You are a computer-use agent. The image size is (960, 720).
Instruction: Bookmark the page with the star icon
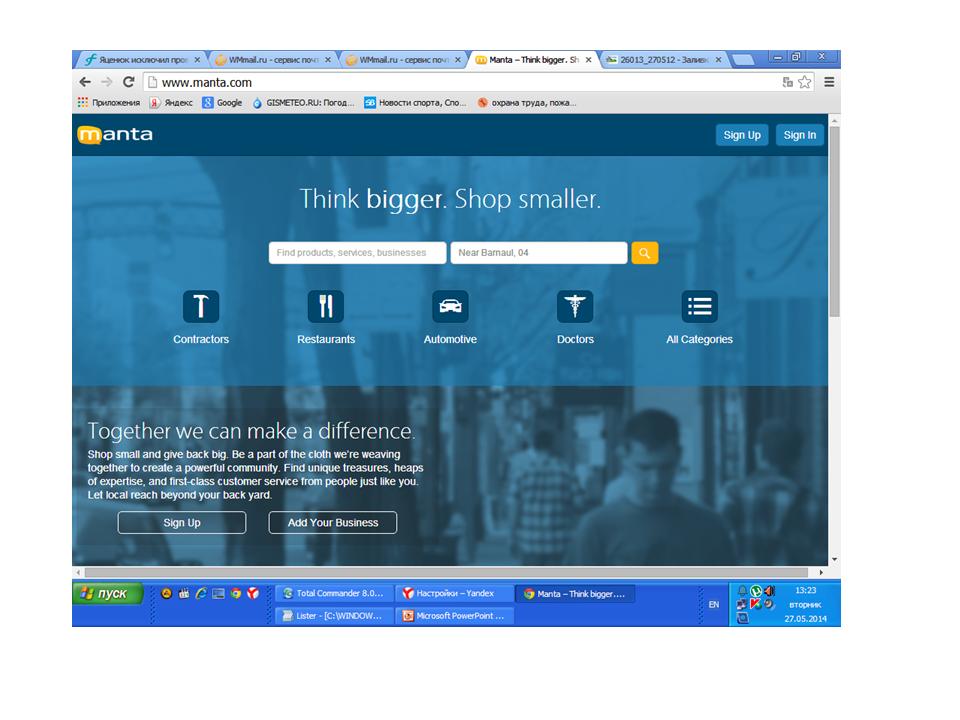coord(804,82)
